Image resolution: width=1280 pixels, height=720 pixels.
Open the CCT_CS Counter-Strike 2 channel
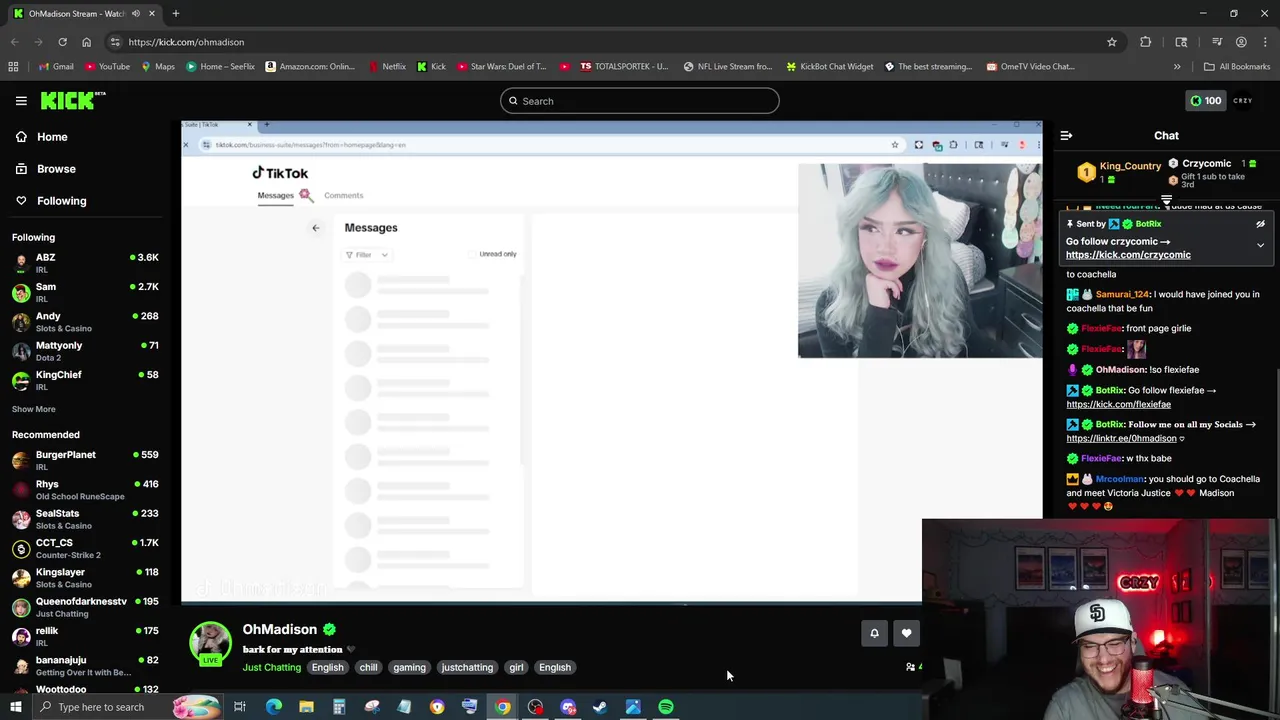pyautogui.click(x=85, y=548)
